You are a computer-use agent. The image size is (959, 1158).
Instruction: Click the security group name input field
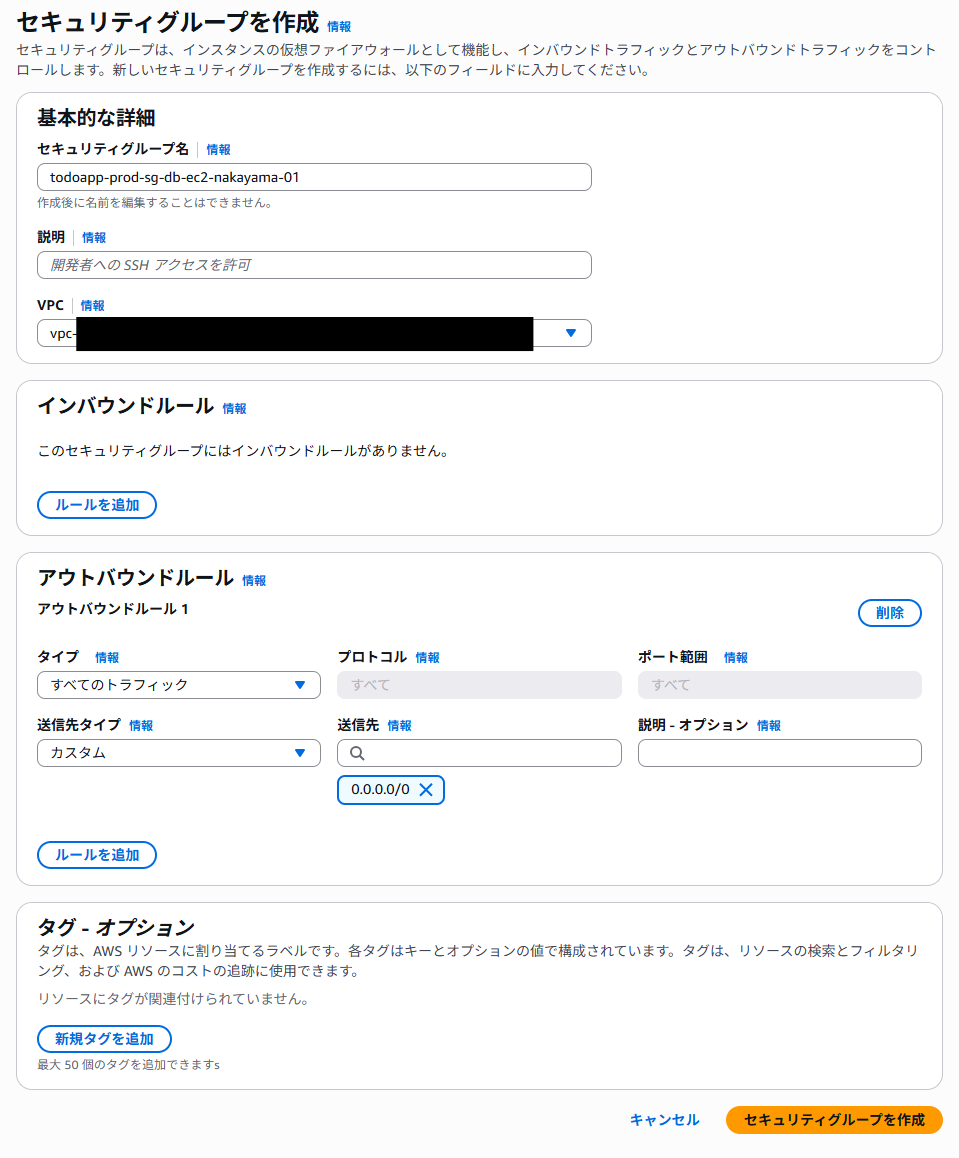314,177
